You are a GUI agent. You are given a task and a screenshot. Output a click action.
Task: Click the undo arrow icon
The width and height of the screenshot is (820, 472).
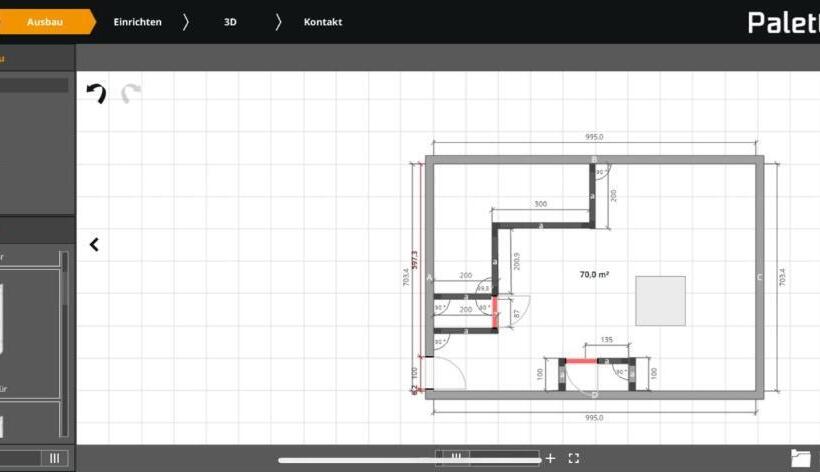coord(96,94)
